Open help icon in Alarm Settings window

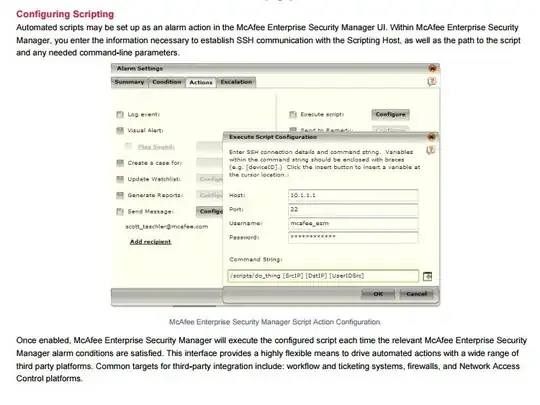point(432,82)
